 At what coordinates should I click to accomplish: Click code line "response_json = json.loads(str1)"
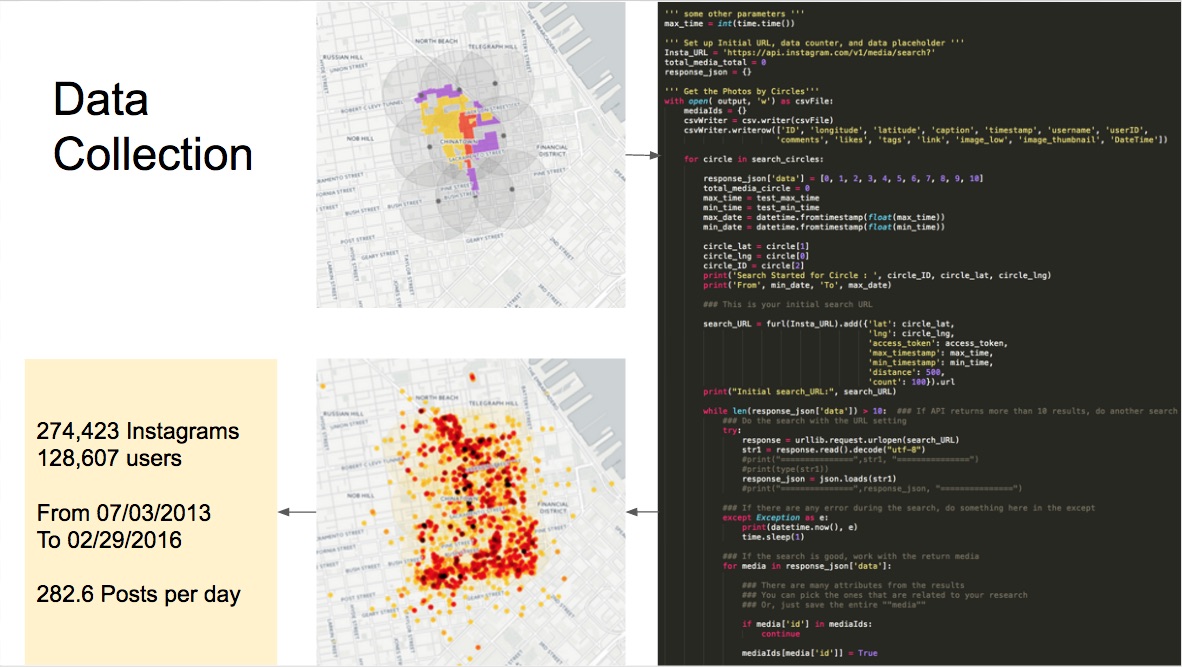click(819, 479)
